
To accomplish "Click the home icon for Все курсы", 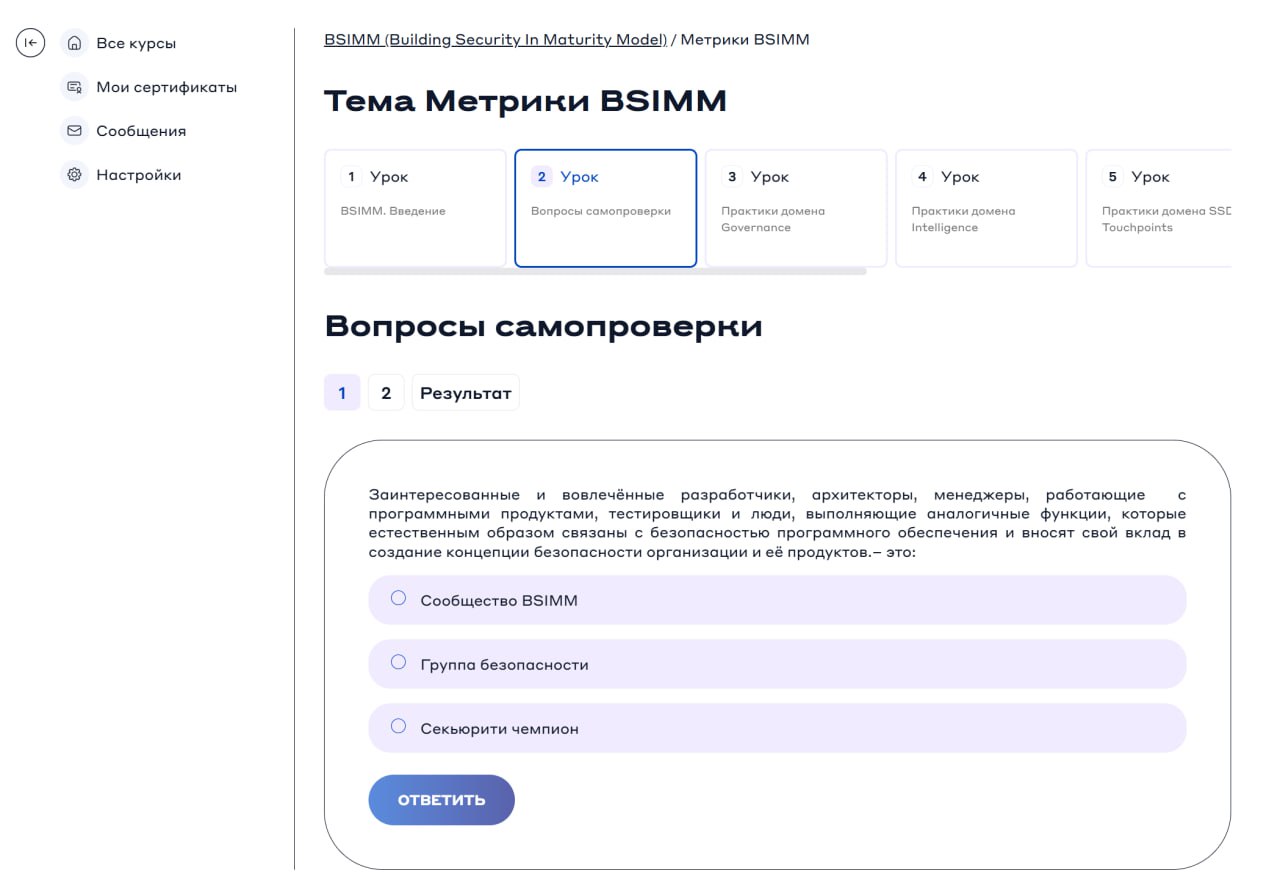I will (x=74, y=43).
